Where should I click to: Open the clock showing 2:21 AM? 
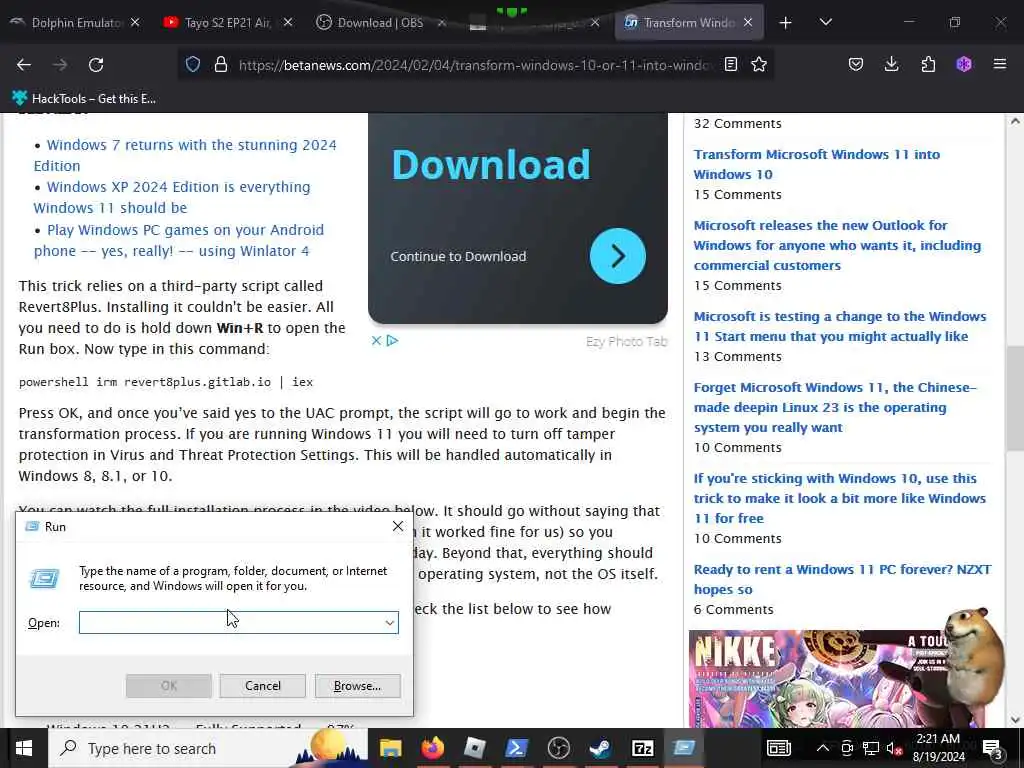coord(938,748)
